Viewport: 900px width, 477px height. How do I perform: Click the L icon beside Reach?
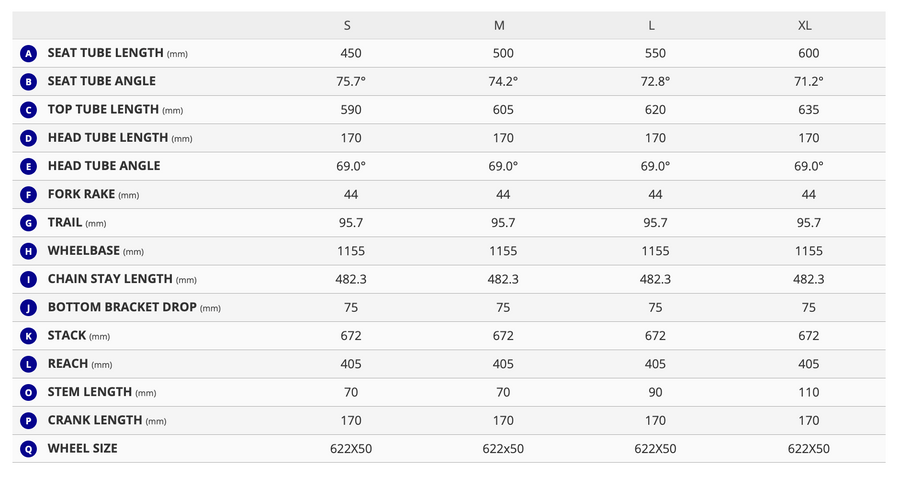(x=28, y=364)
